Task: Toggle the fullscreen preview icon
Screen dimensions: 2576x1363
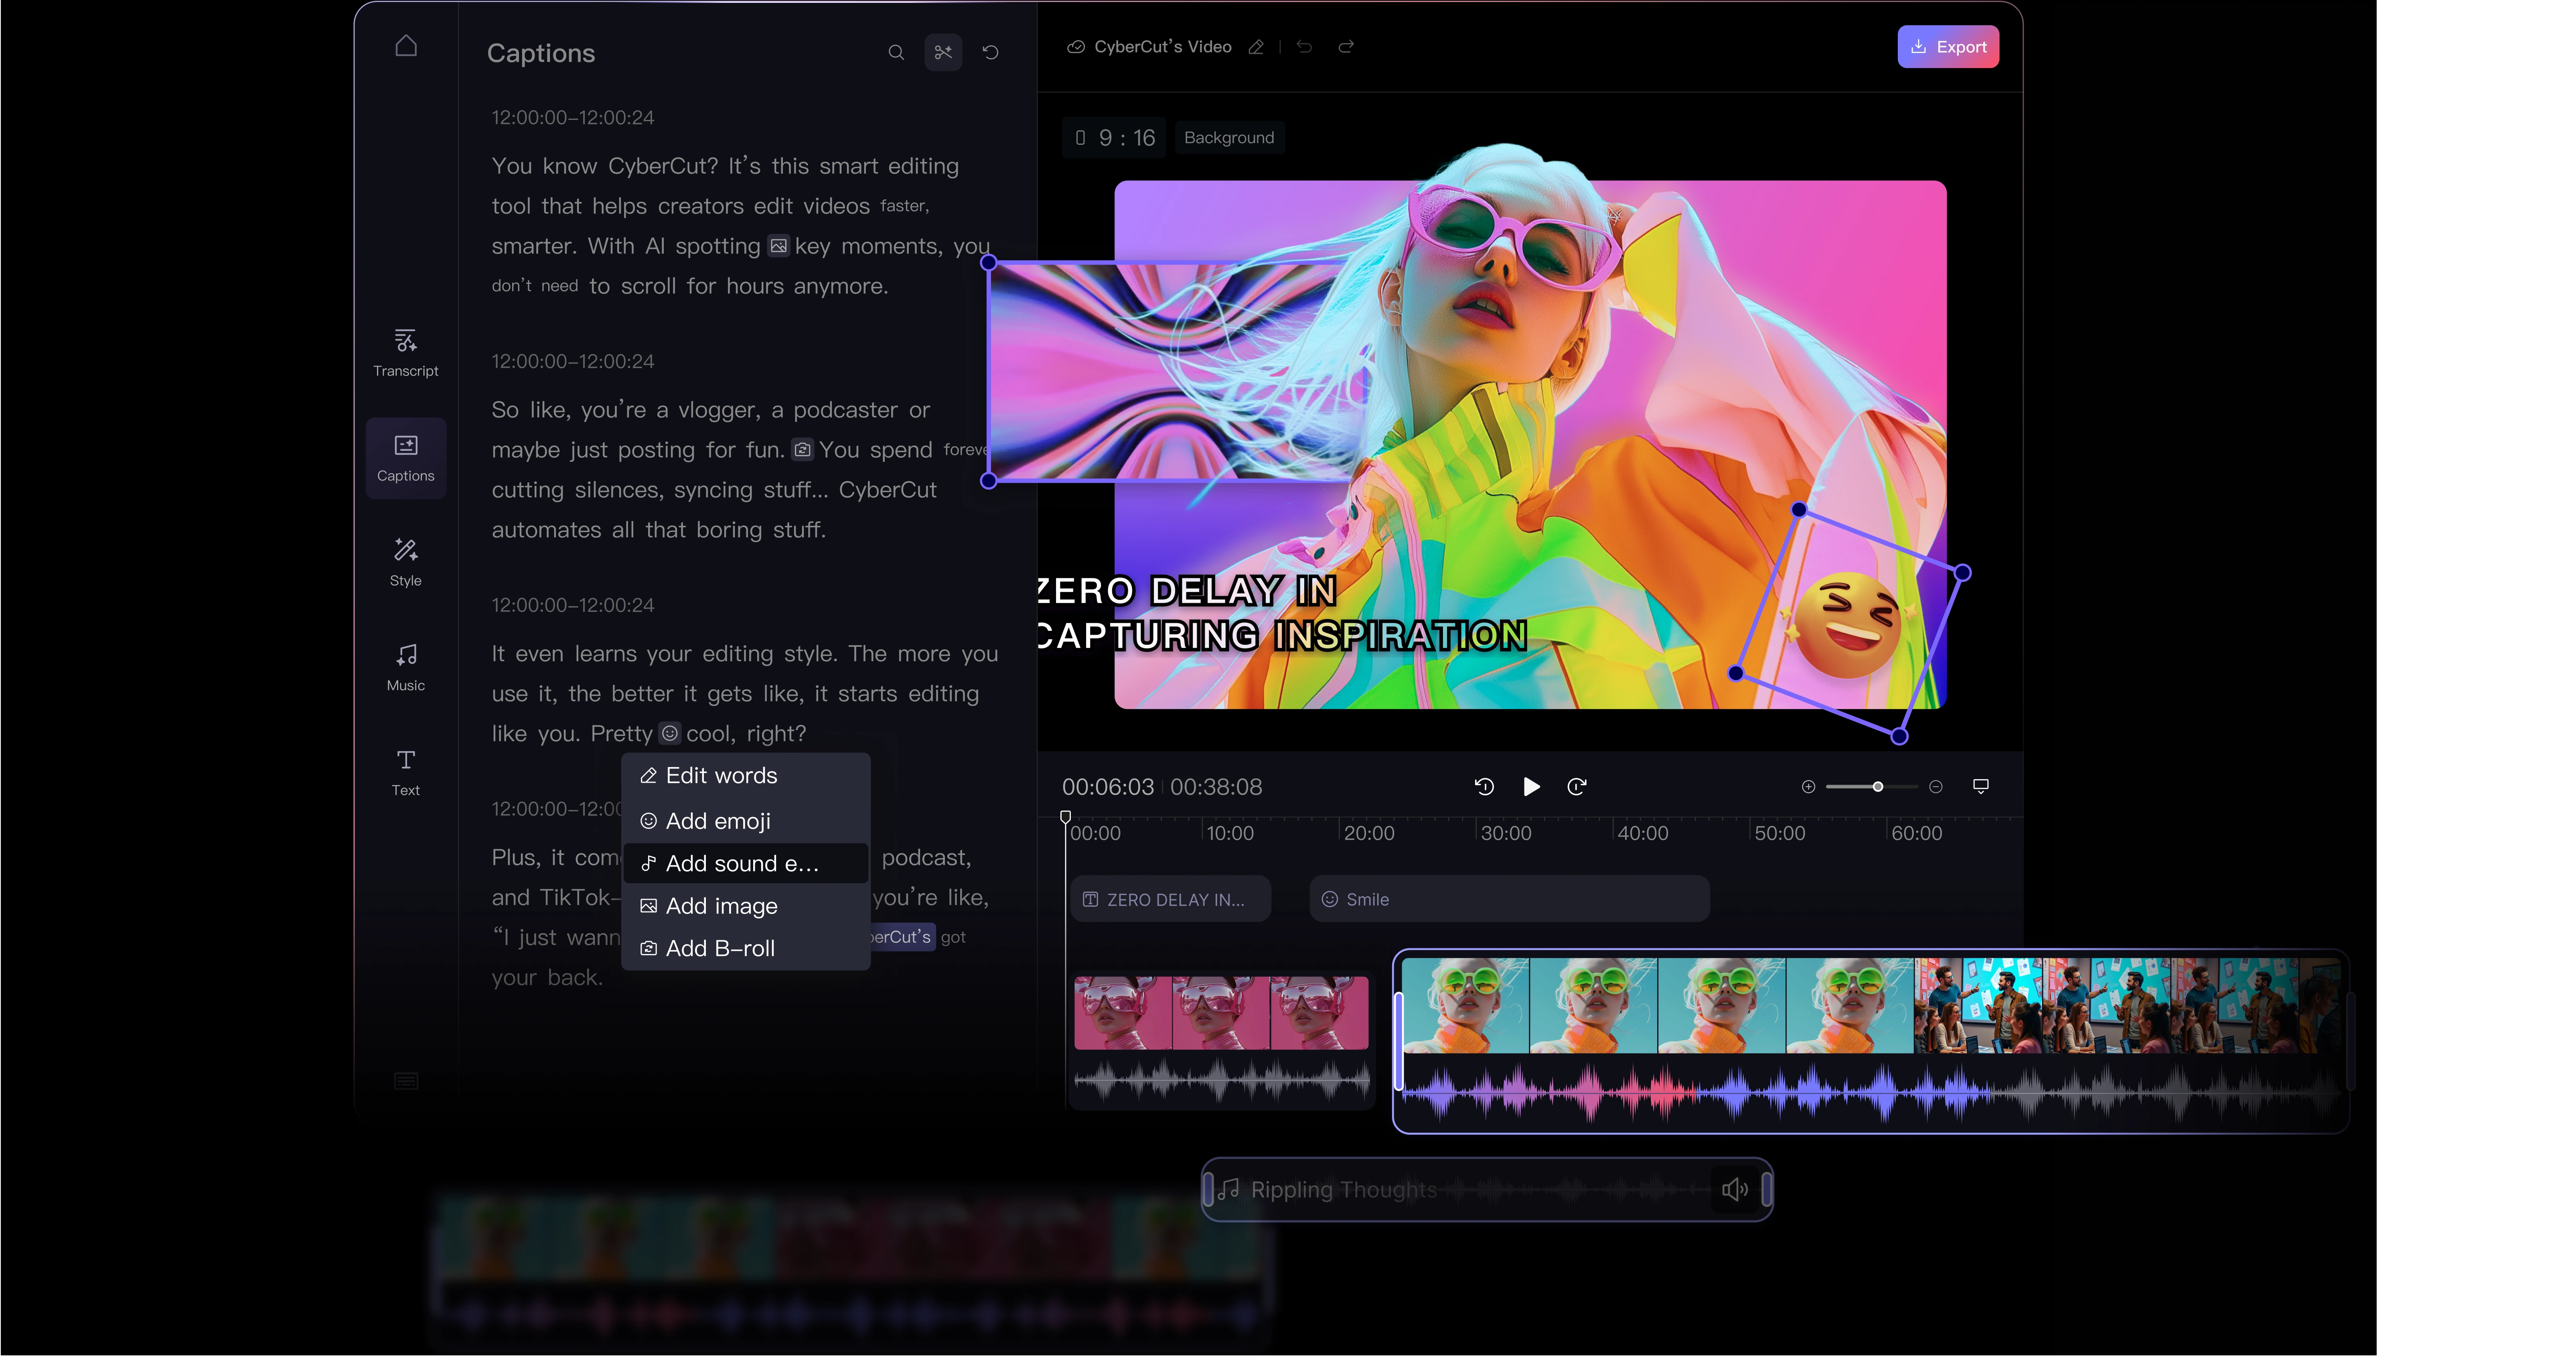Action: pyautogui.click(x=1980, y=786)
